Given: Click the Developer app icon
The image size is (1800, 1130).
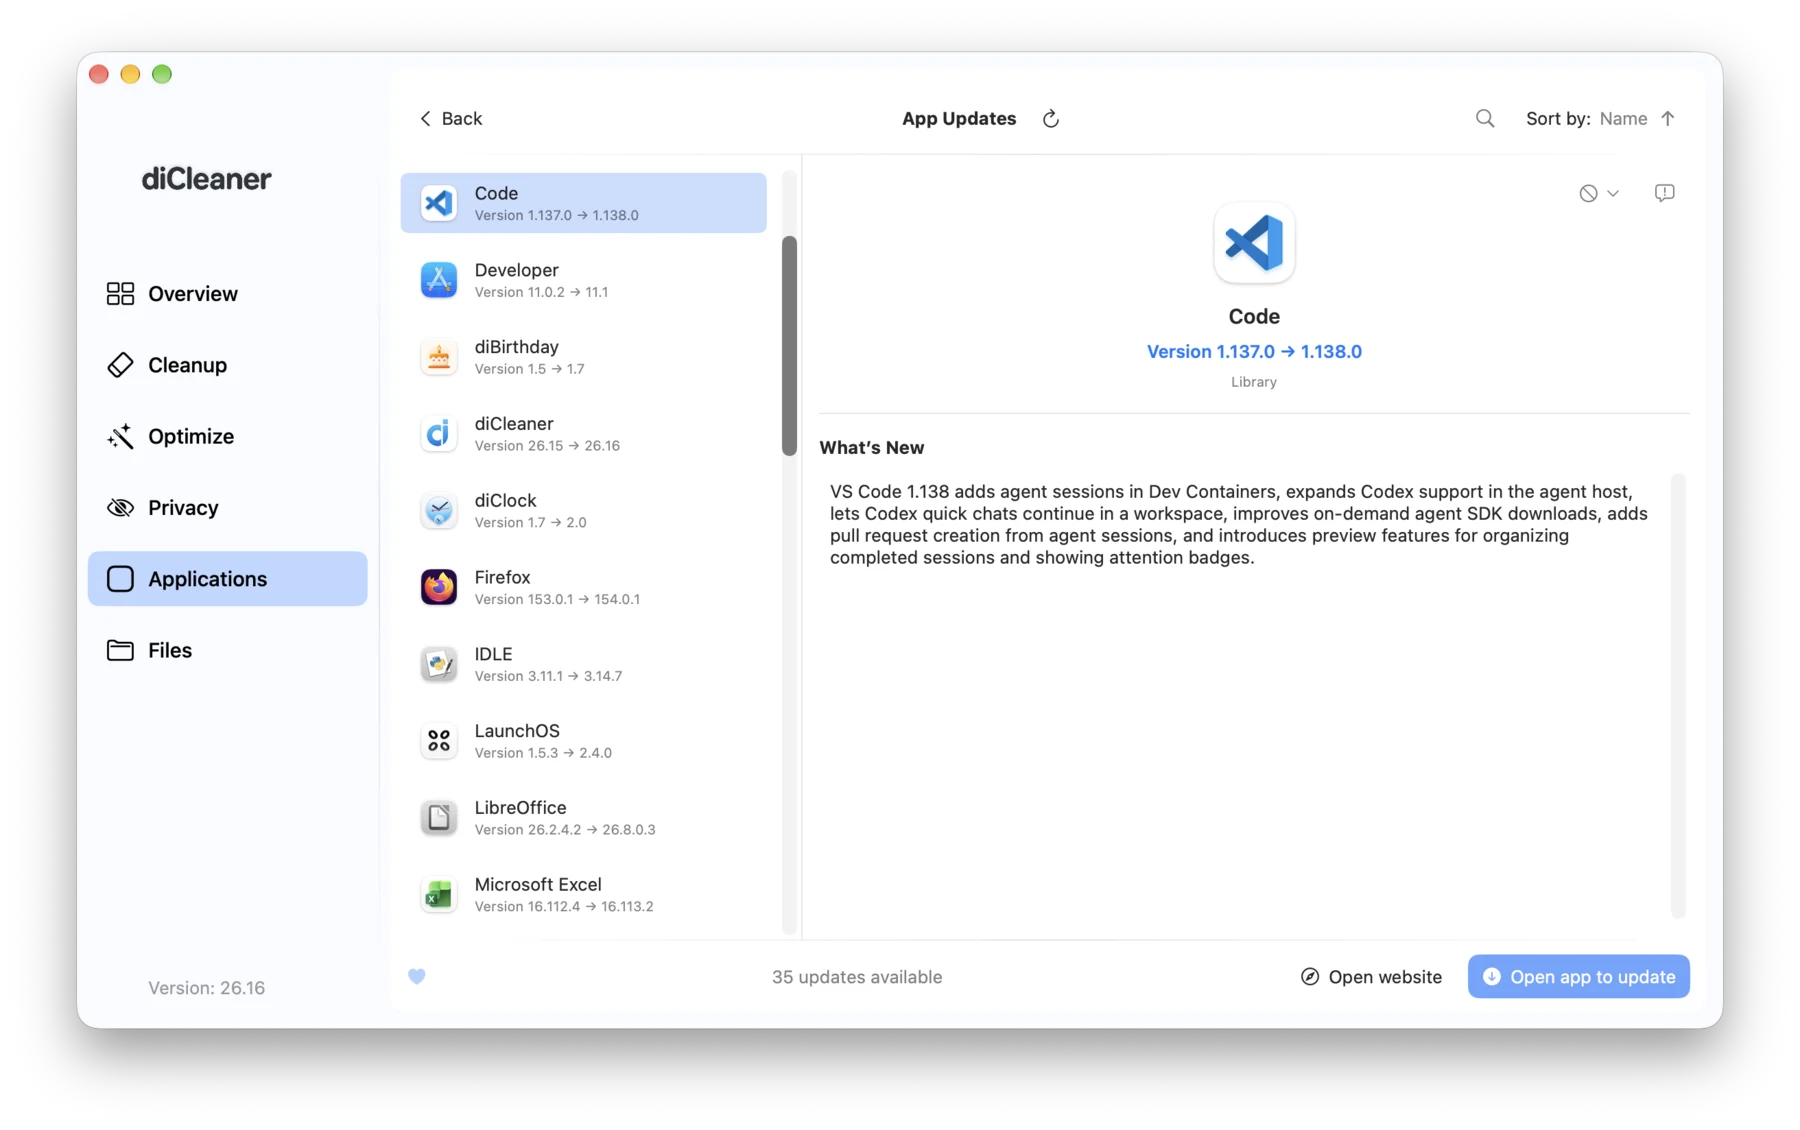Looking at the screenshot, I should [x=439, y=280].
